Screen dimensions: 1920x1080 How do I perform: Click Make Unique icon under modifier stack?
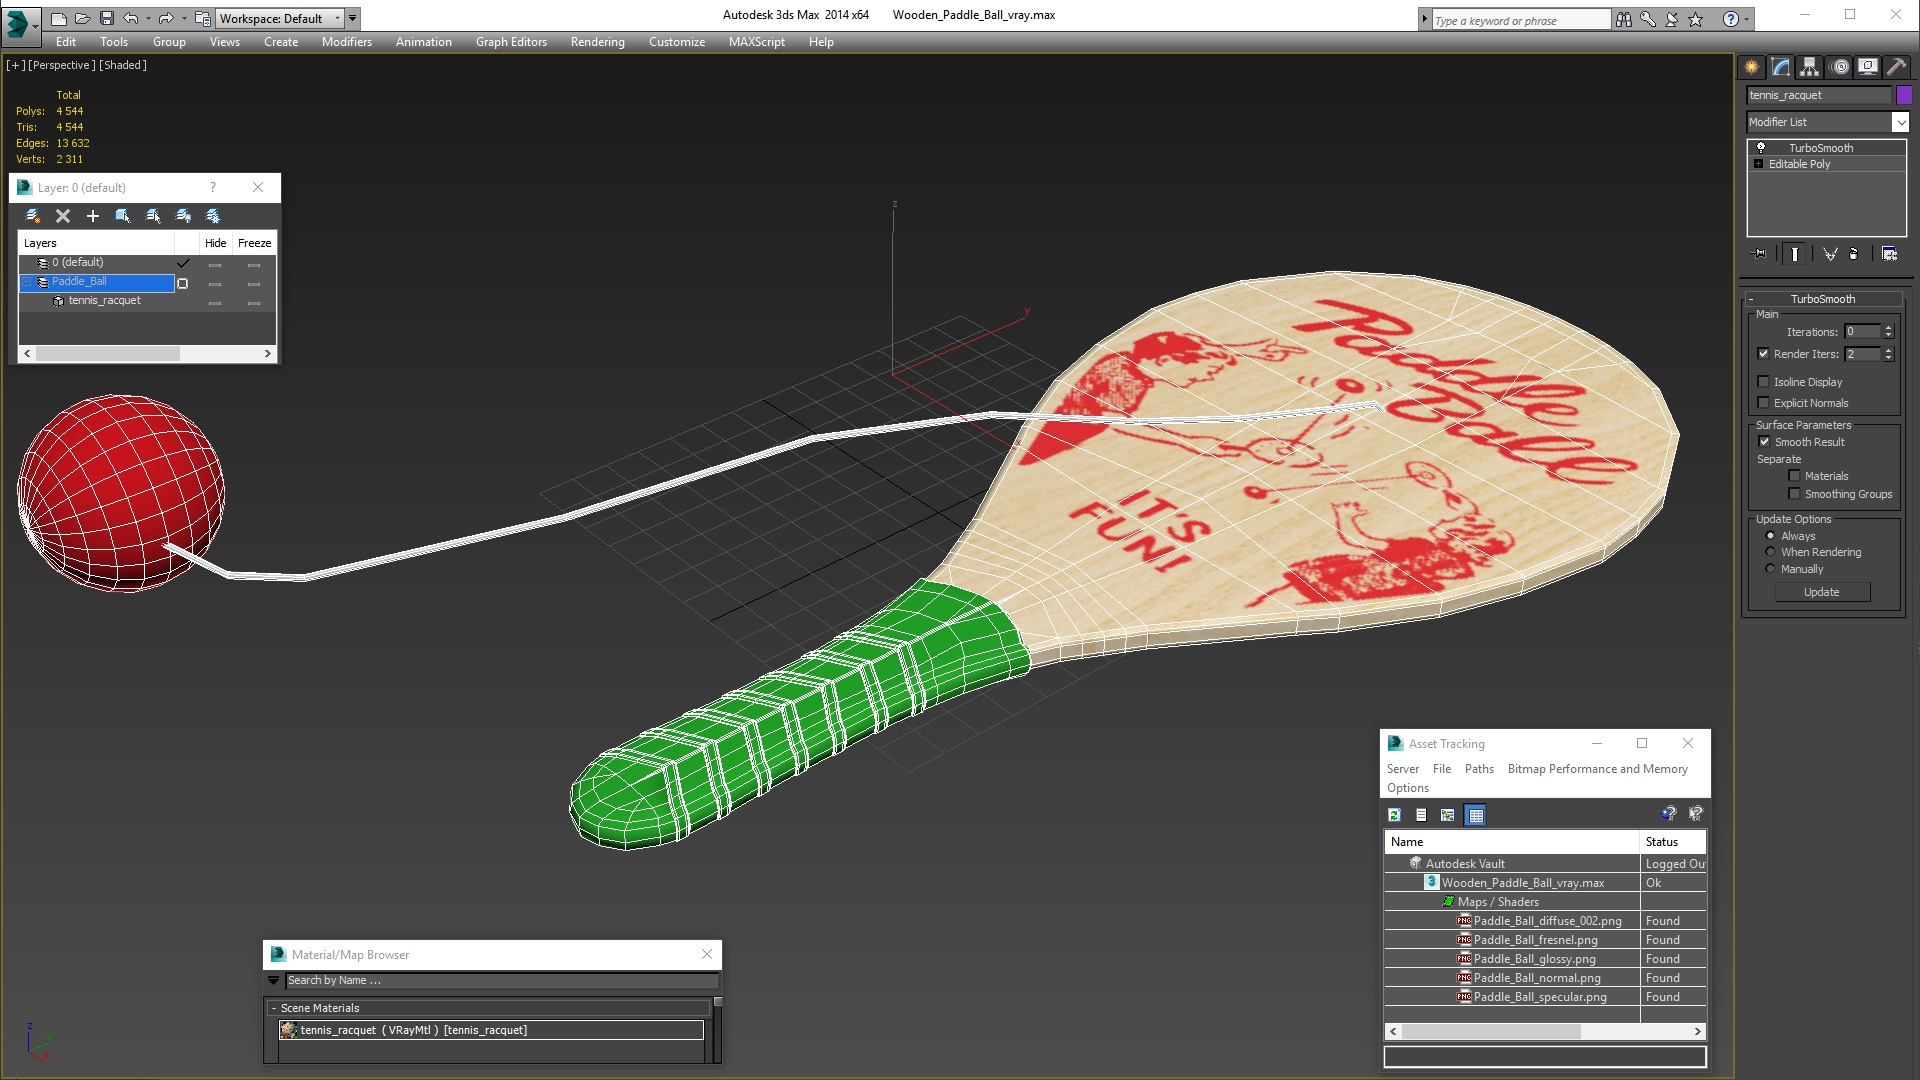tap(1830, 254)
